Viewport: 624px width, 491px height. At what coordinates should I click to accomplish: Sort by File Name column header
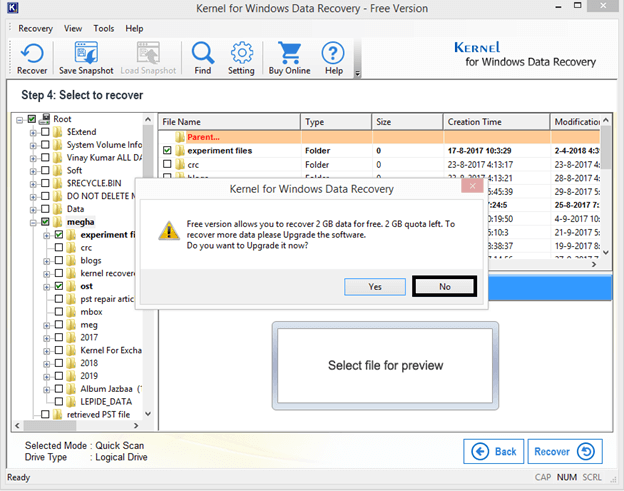click(230, 122)
